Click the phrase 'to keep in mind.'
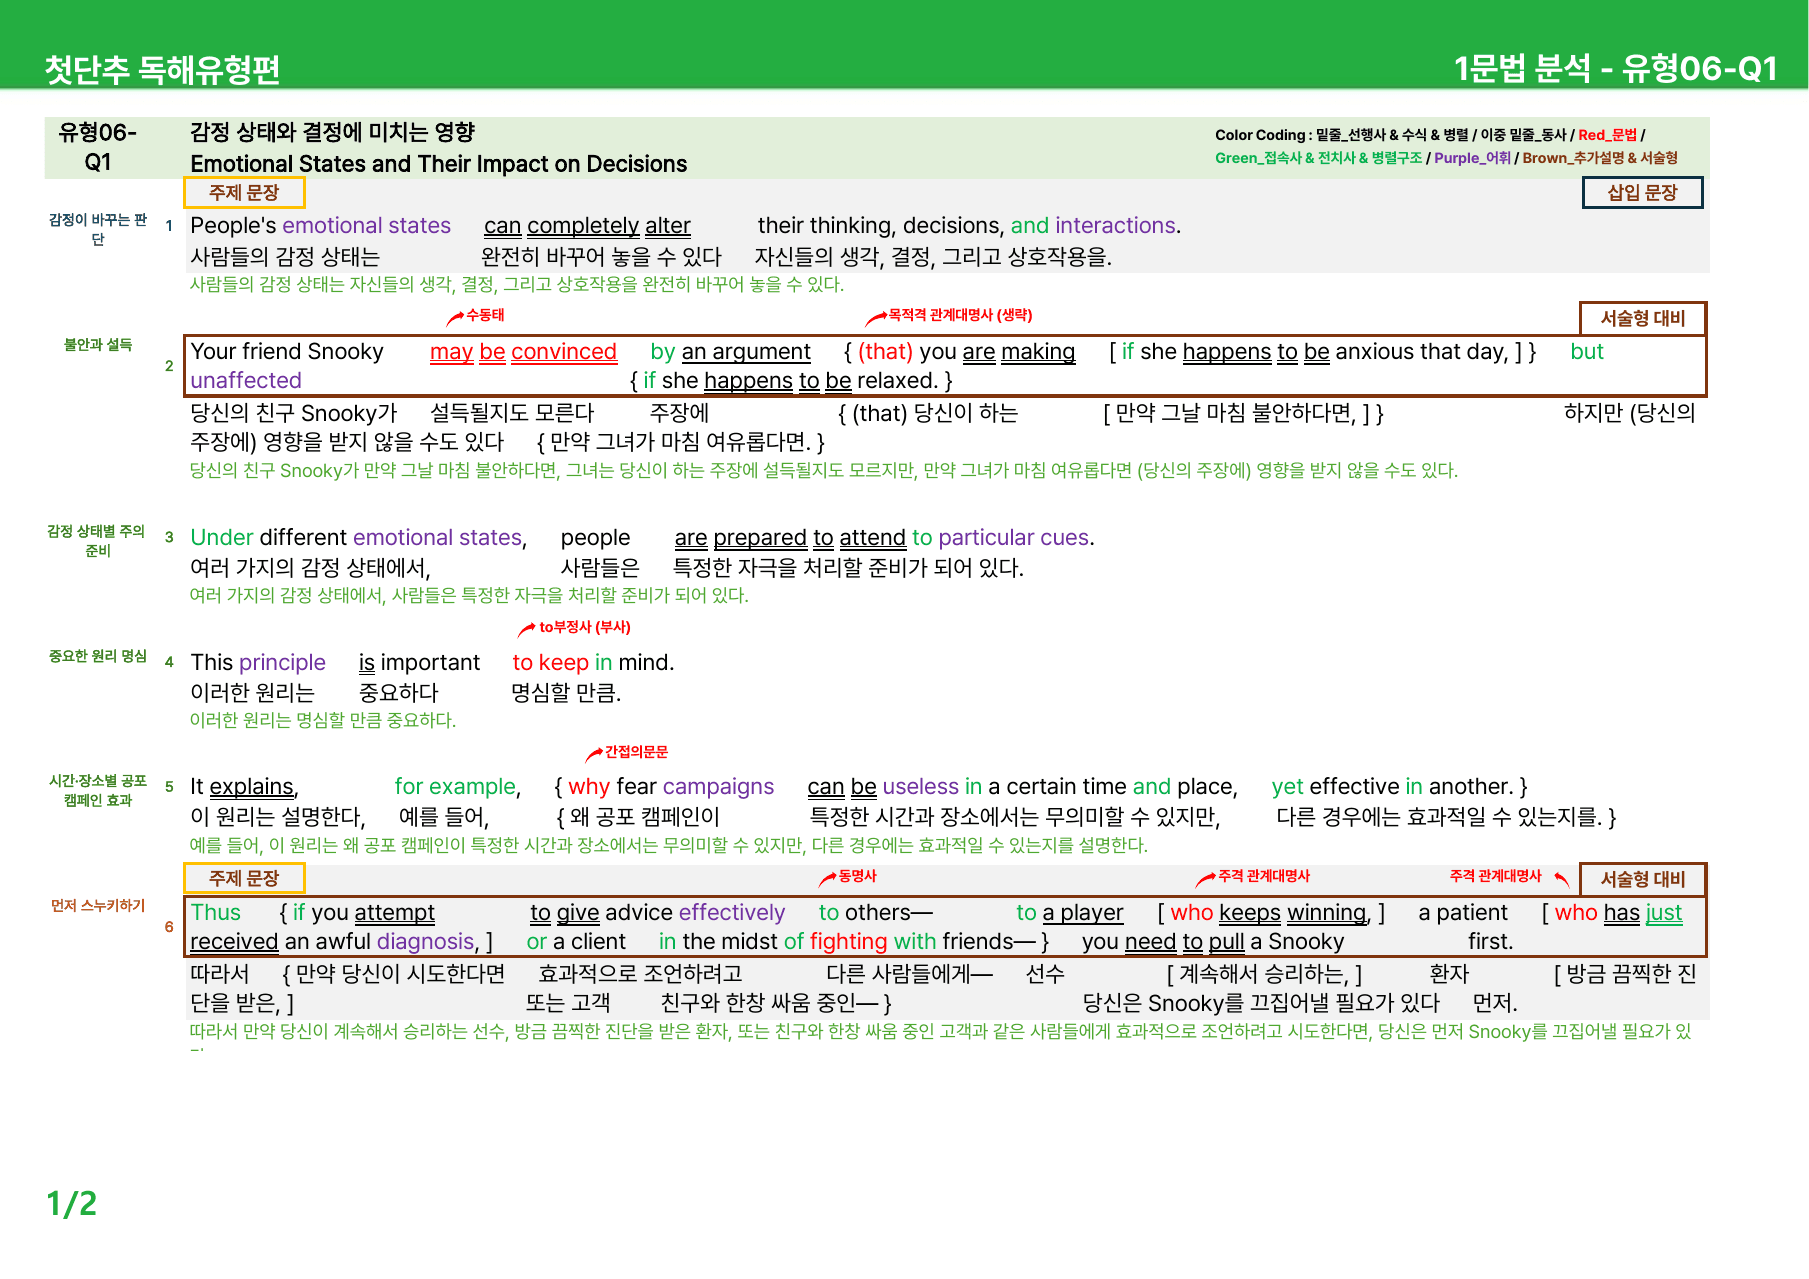Image resolution: width=1809 pixels, height=1279 pixels. pos(593,663)
